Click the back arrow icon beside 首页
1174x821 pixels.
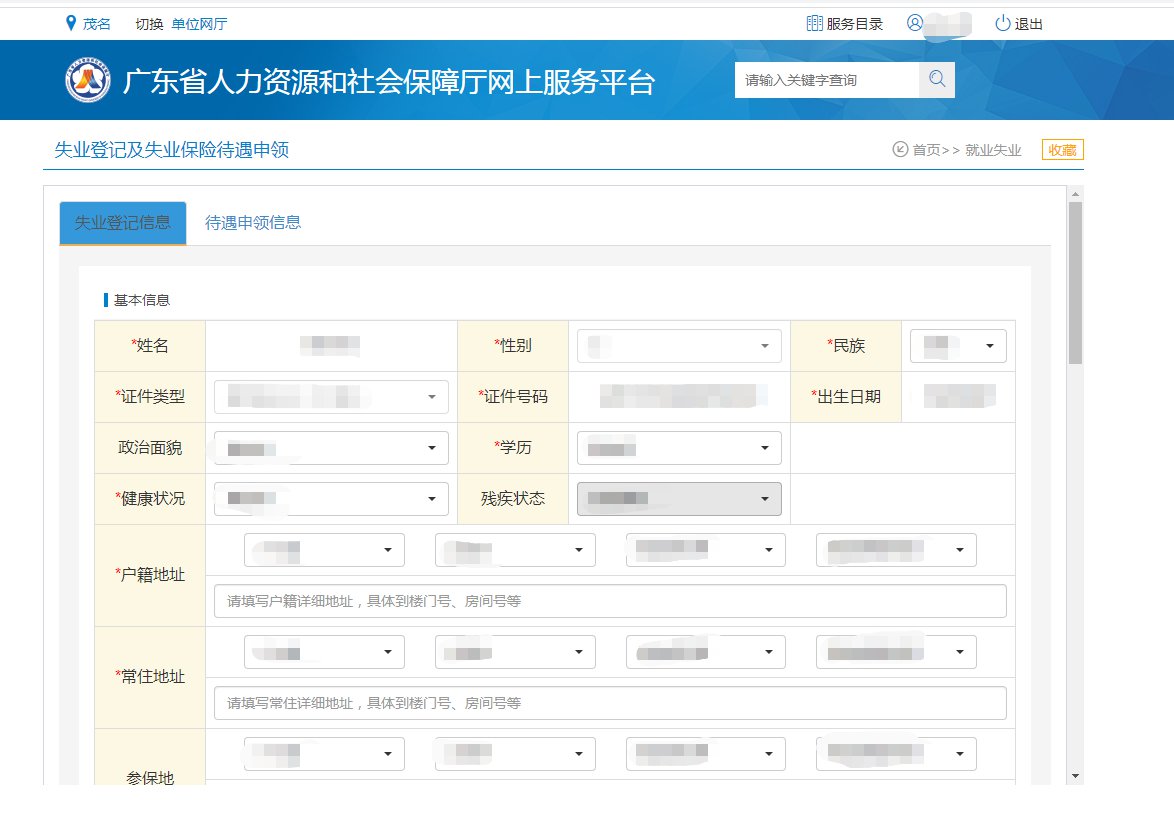900,150
